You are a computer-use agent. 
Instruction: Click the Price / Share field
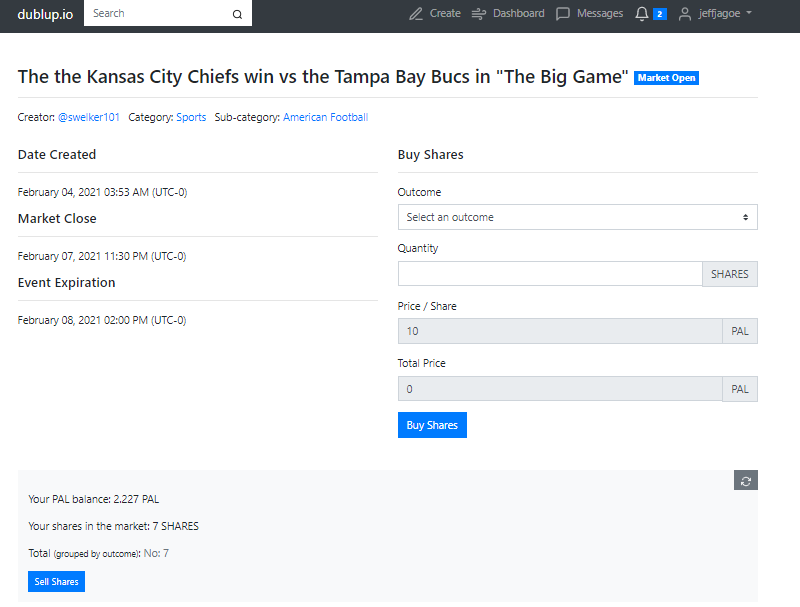pos(560,331)
